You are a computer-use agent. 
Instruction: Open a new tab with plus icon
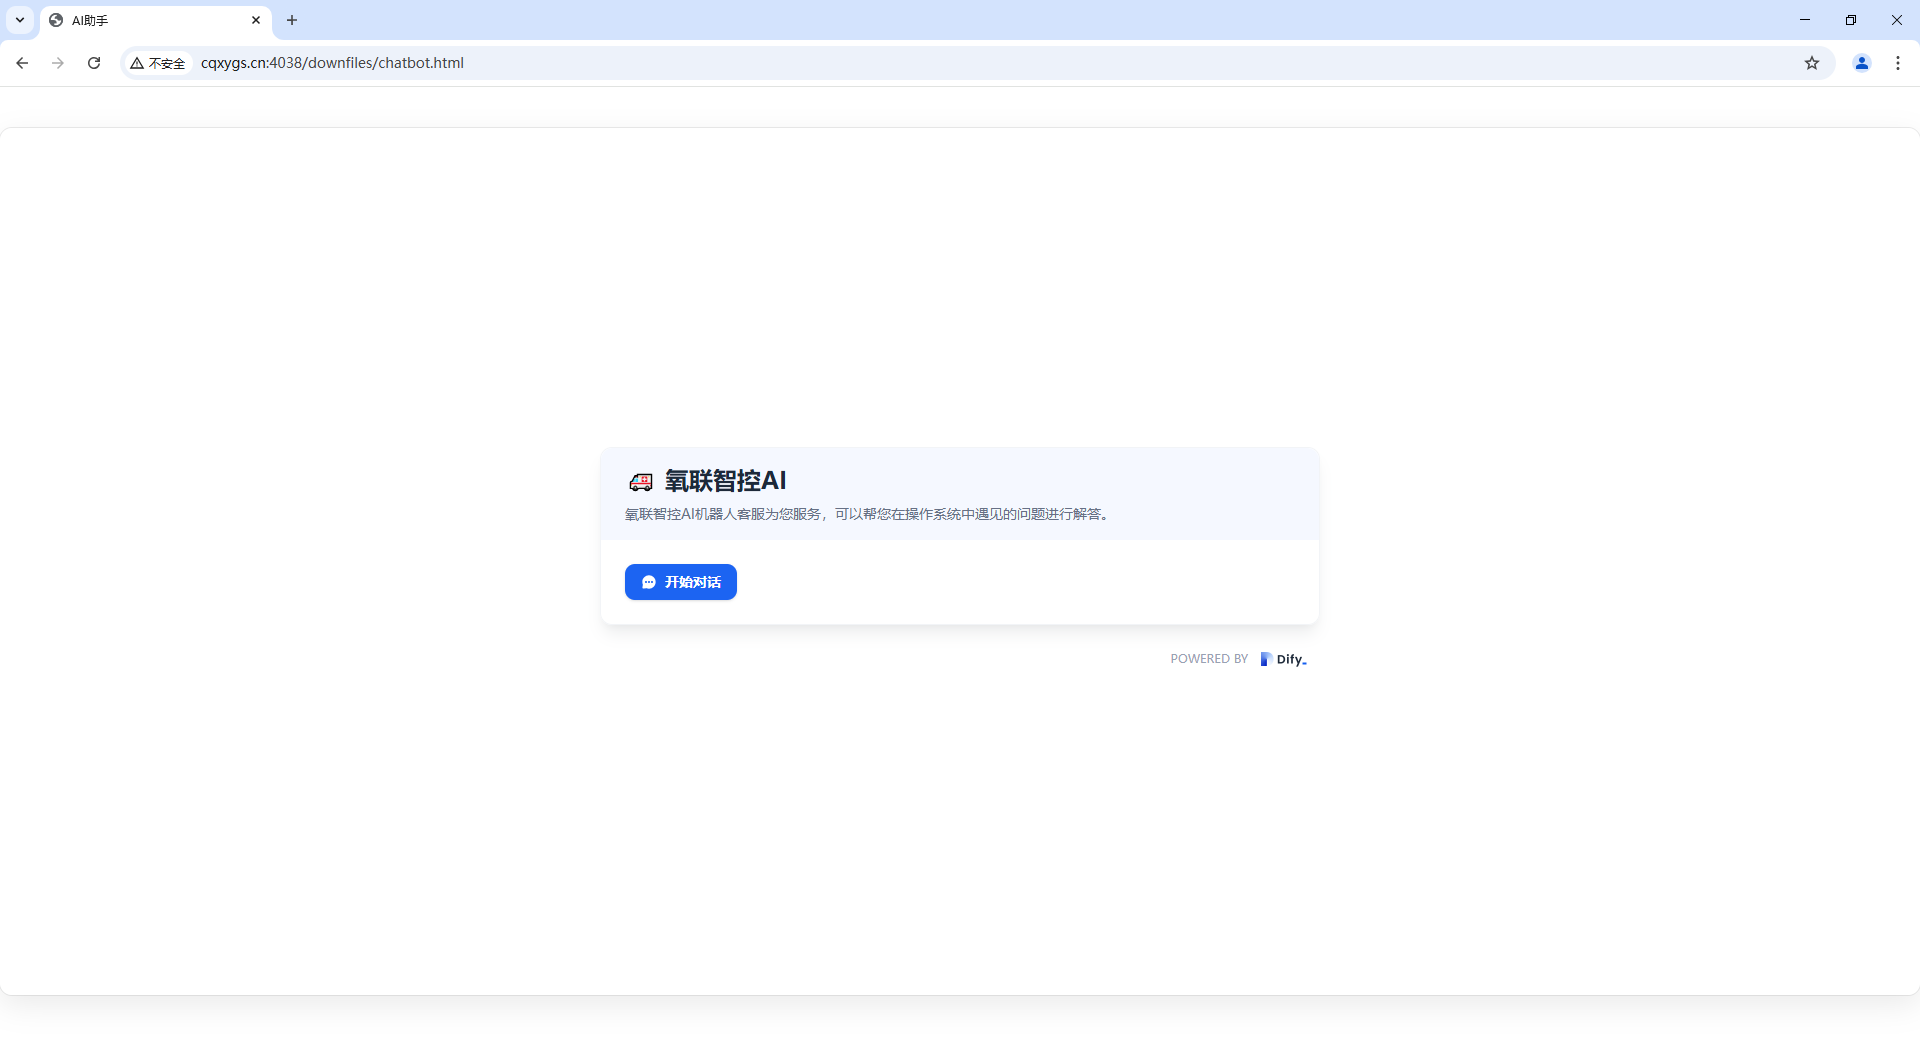(x=292, y=20)
